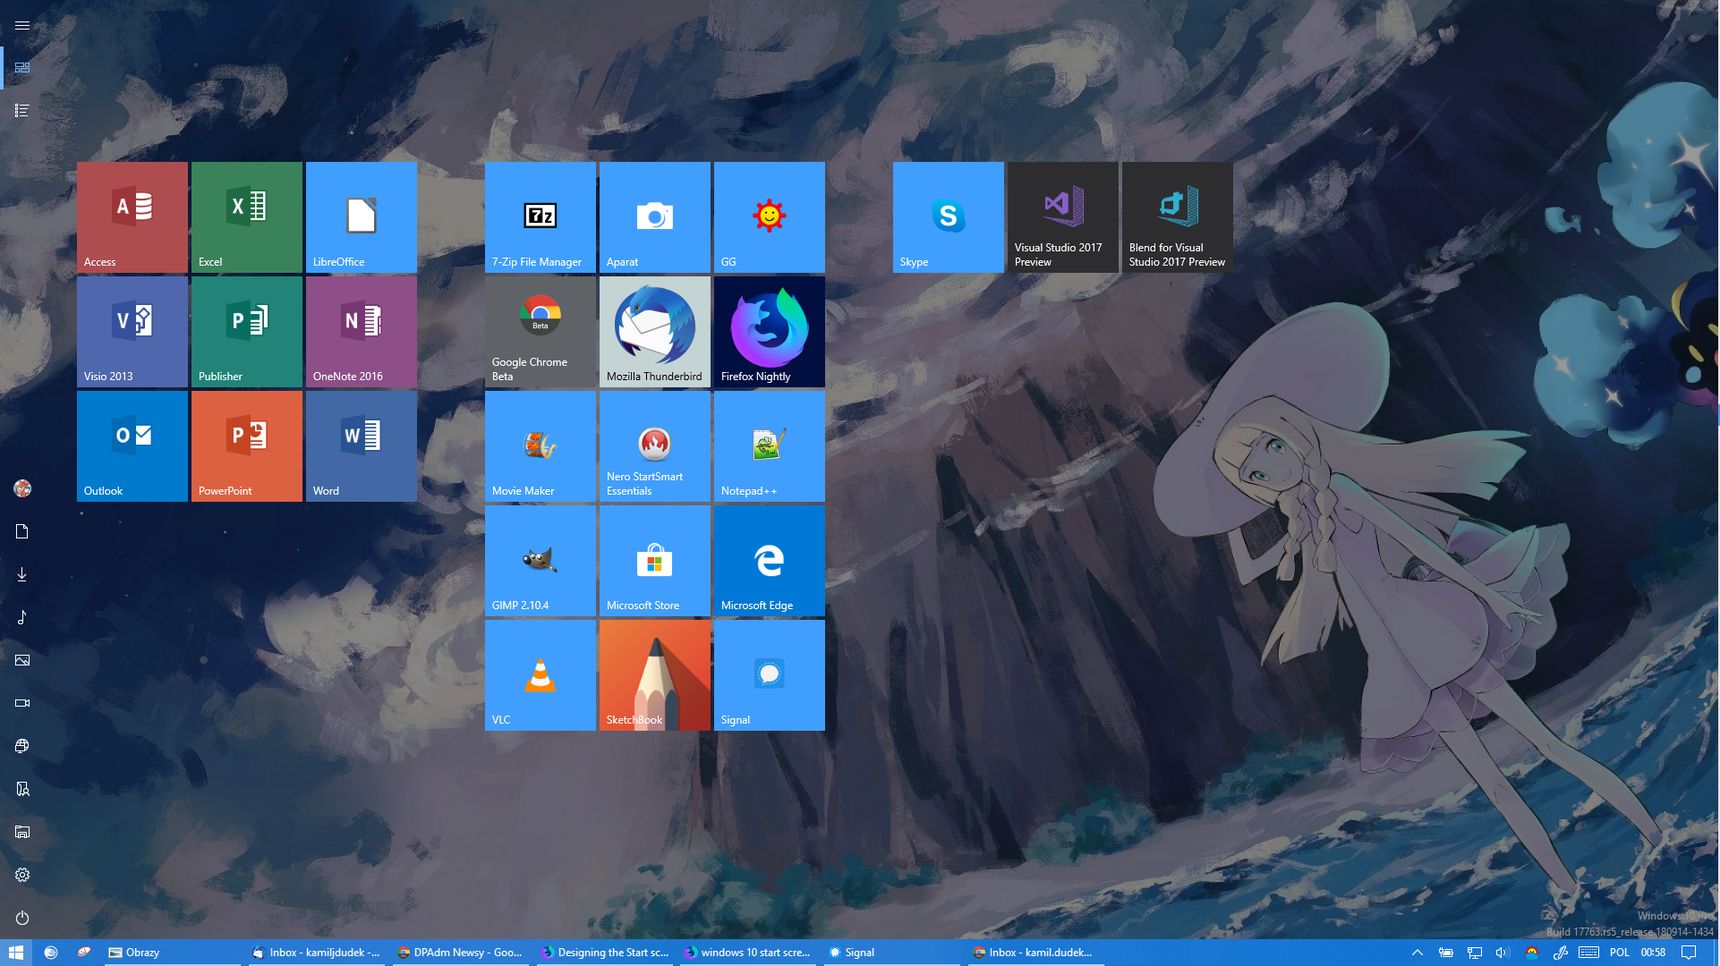Viewport: 1720px width, 966px height.
Task: Change POL keyboard language indicator
Action: pos(1620,953)
